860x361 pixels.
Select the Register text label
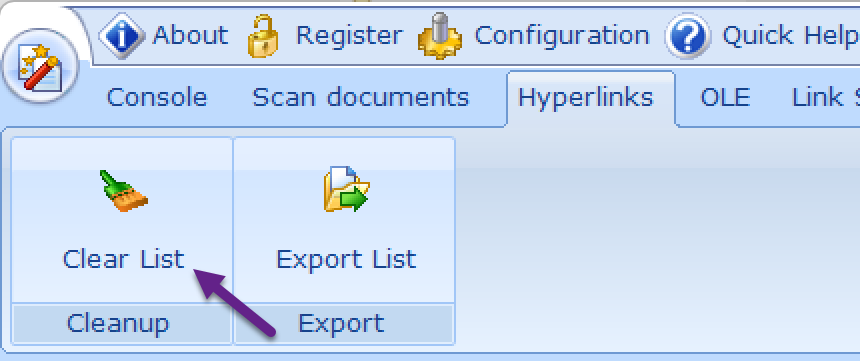pos(349,36)
